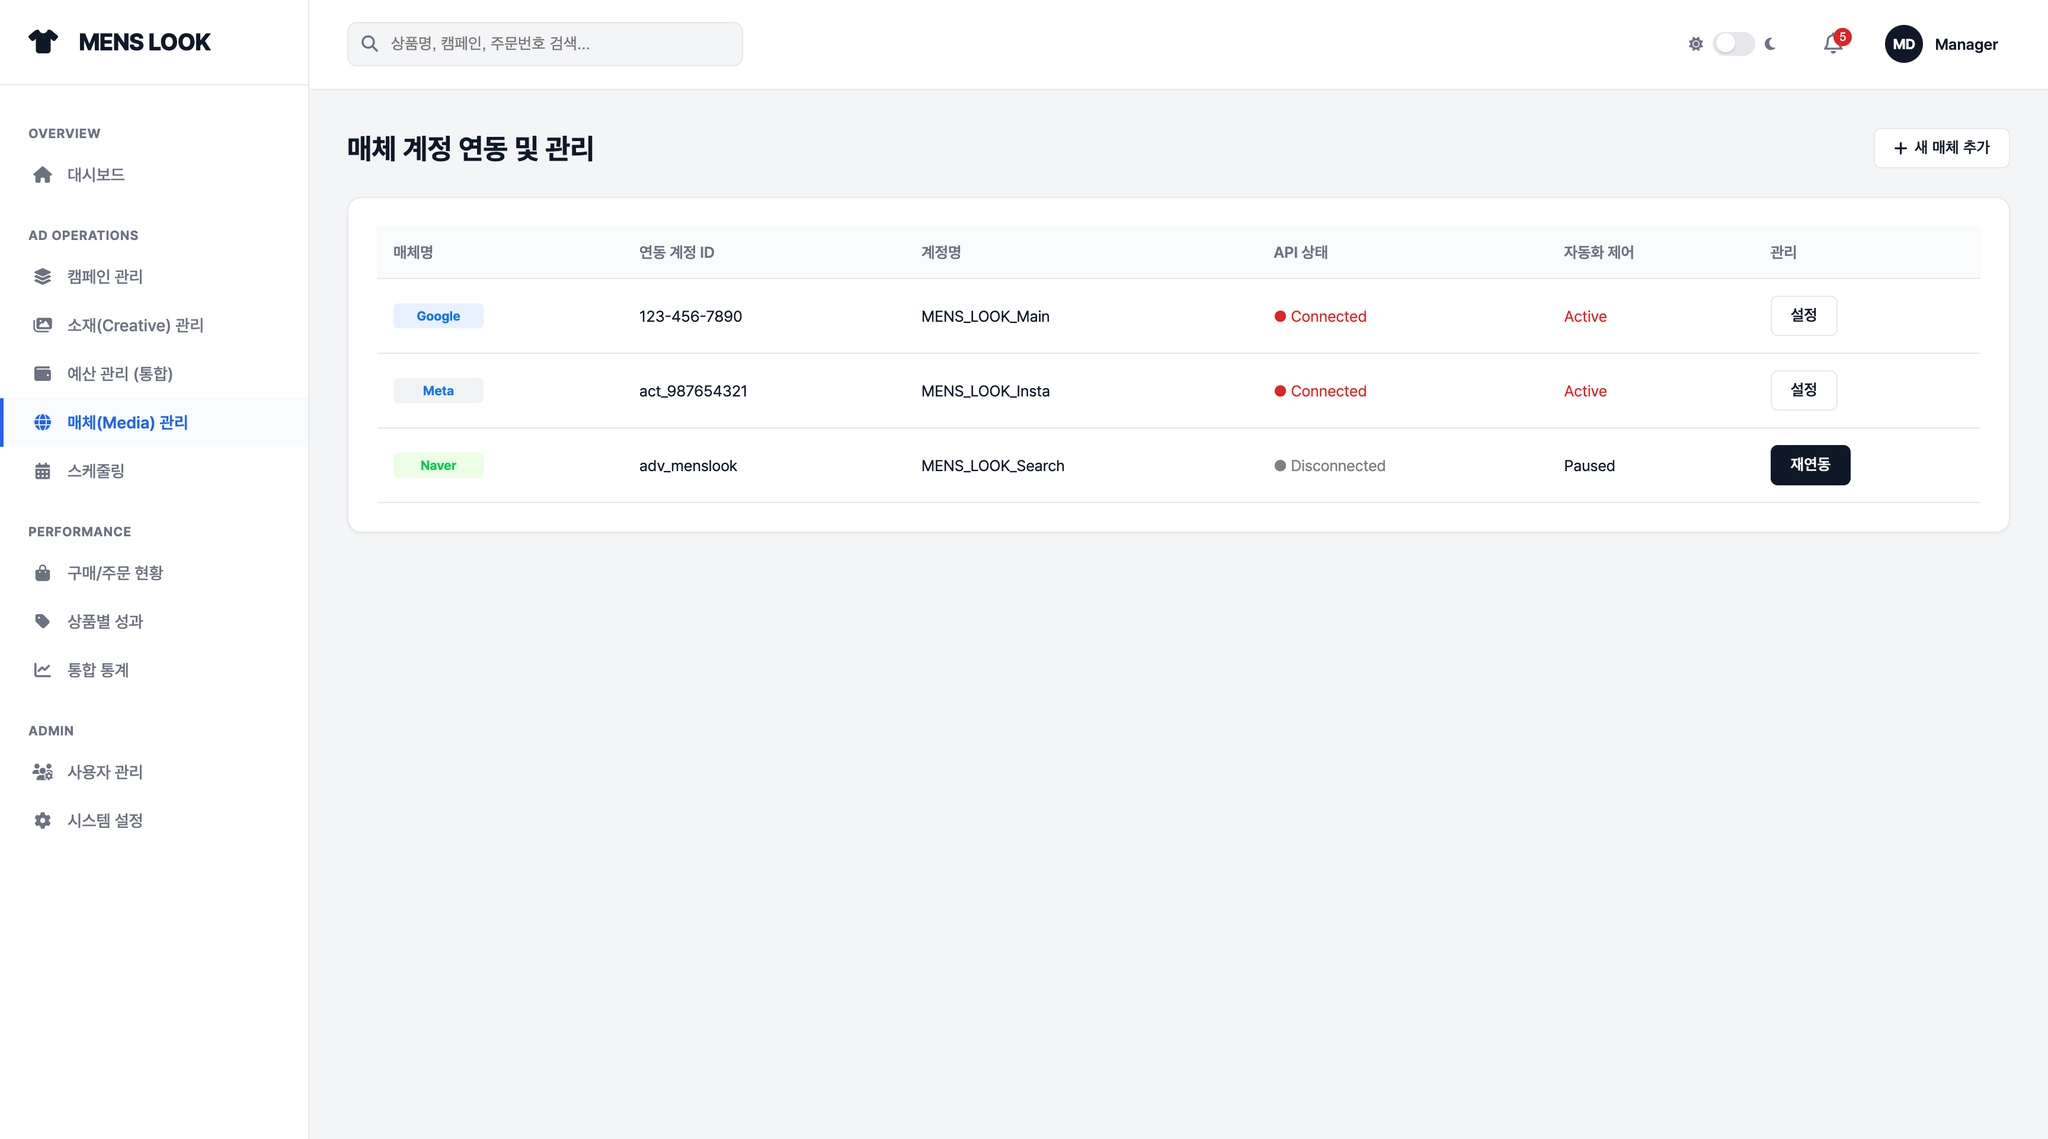Click the search magnifier icon

pos(369,44)
